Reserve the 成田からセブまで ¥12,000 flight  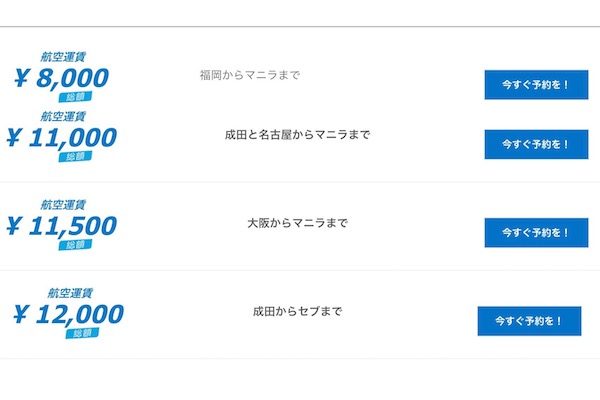pos(529,321)
